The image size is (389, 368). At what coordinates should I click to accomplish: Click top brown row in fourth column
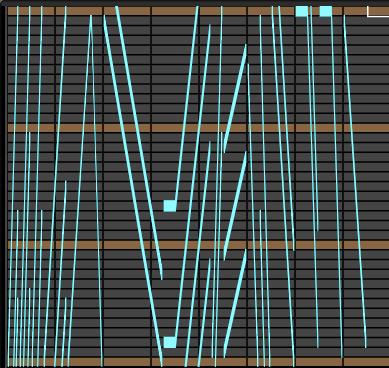175,11
